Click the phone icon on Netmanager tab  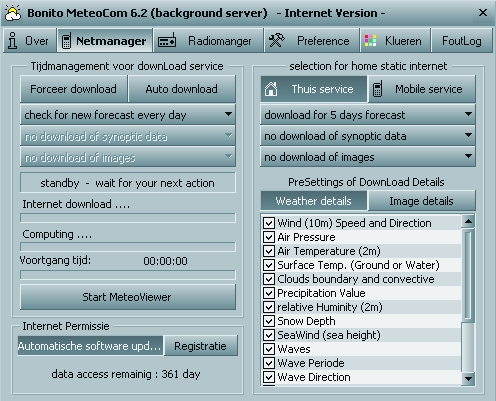click(66, 41)
